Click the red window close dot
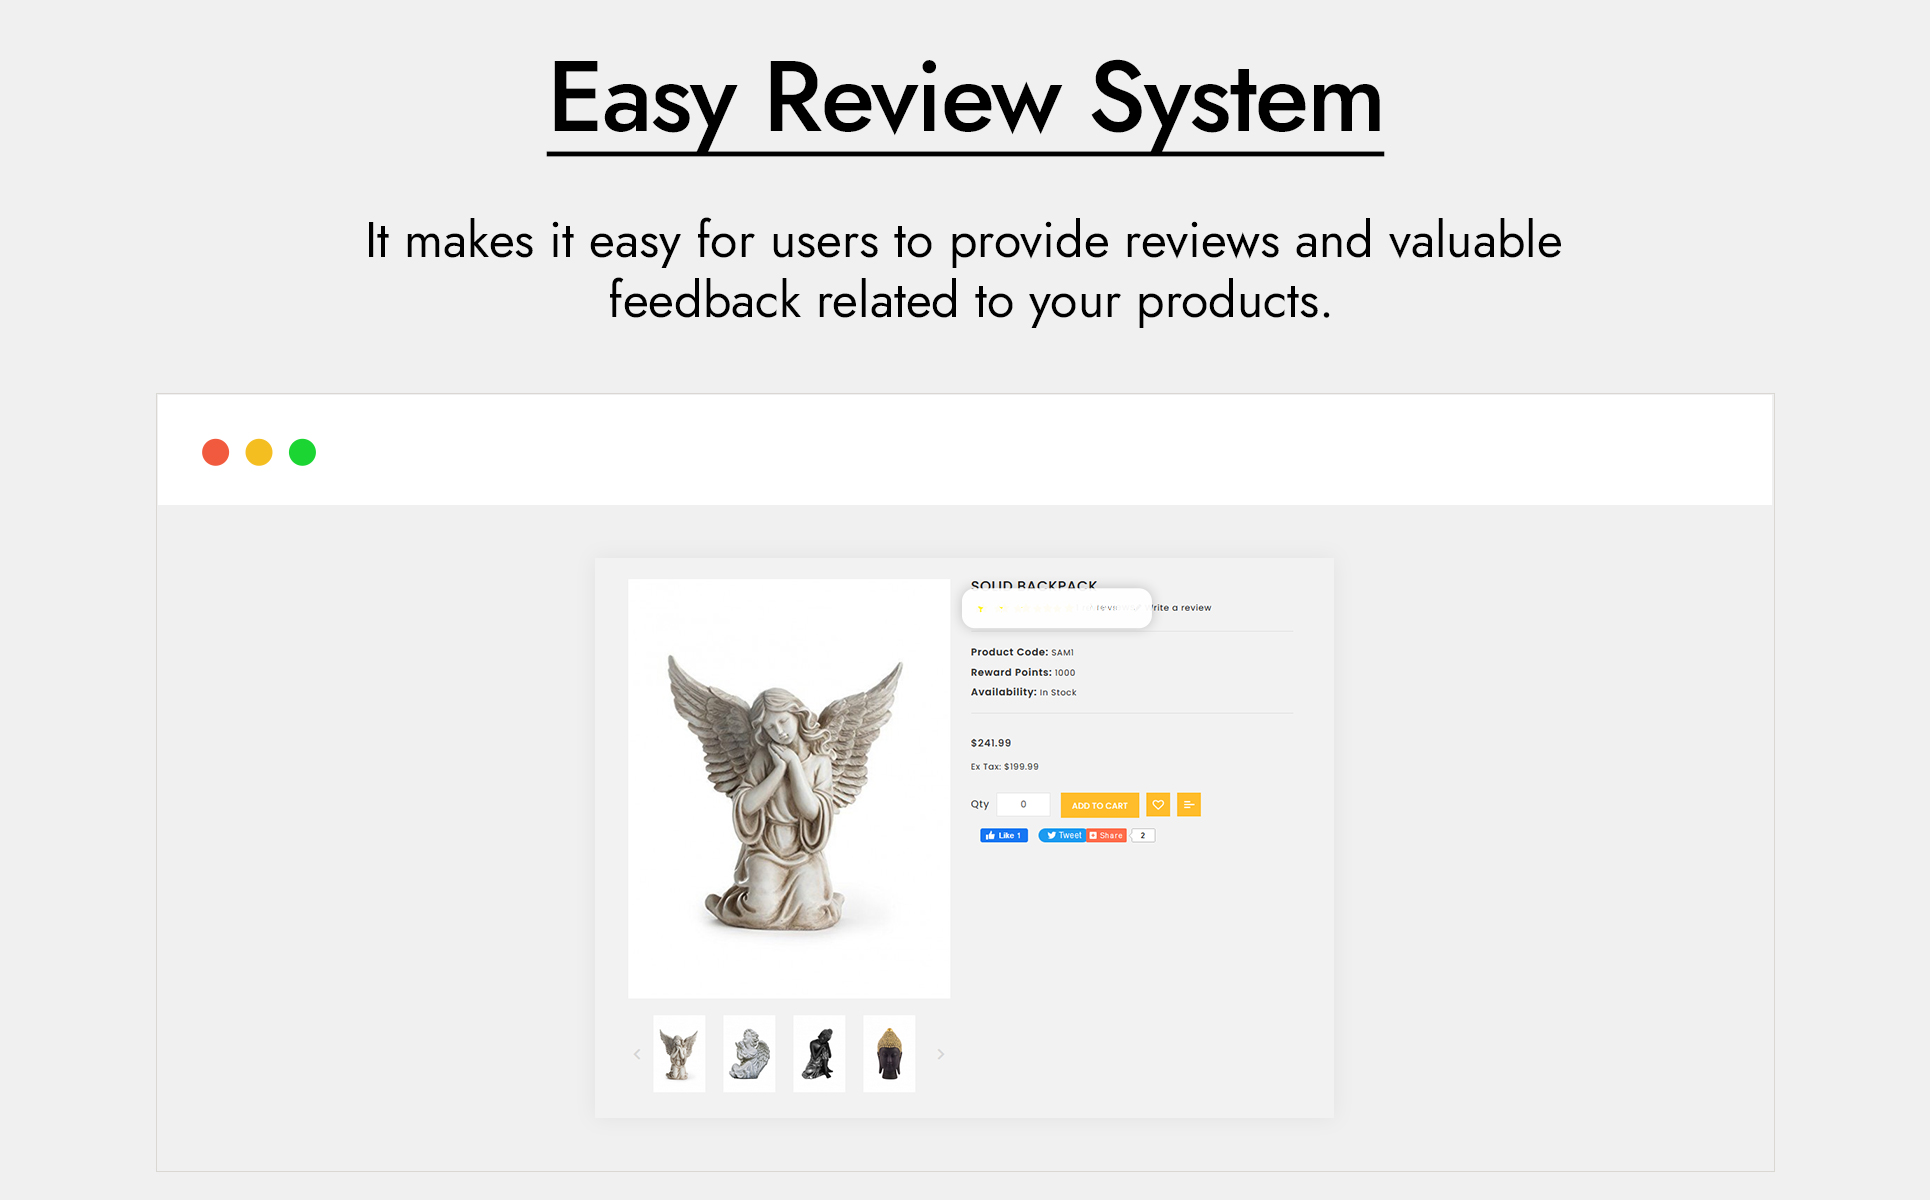1930x1200 pixels. click(x=216, y=453)
